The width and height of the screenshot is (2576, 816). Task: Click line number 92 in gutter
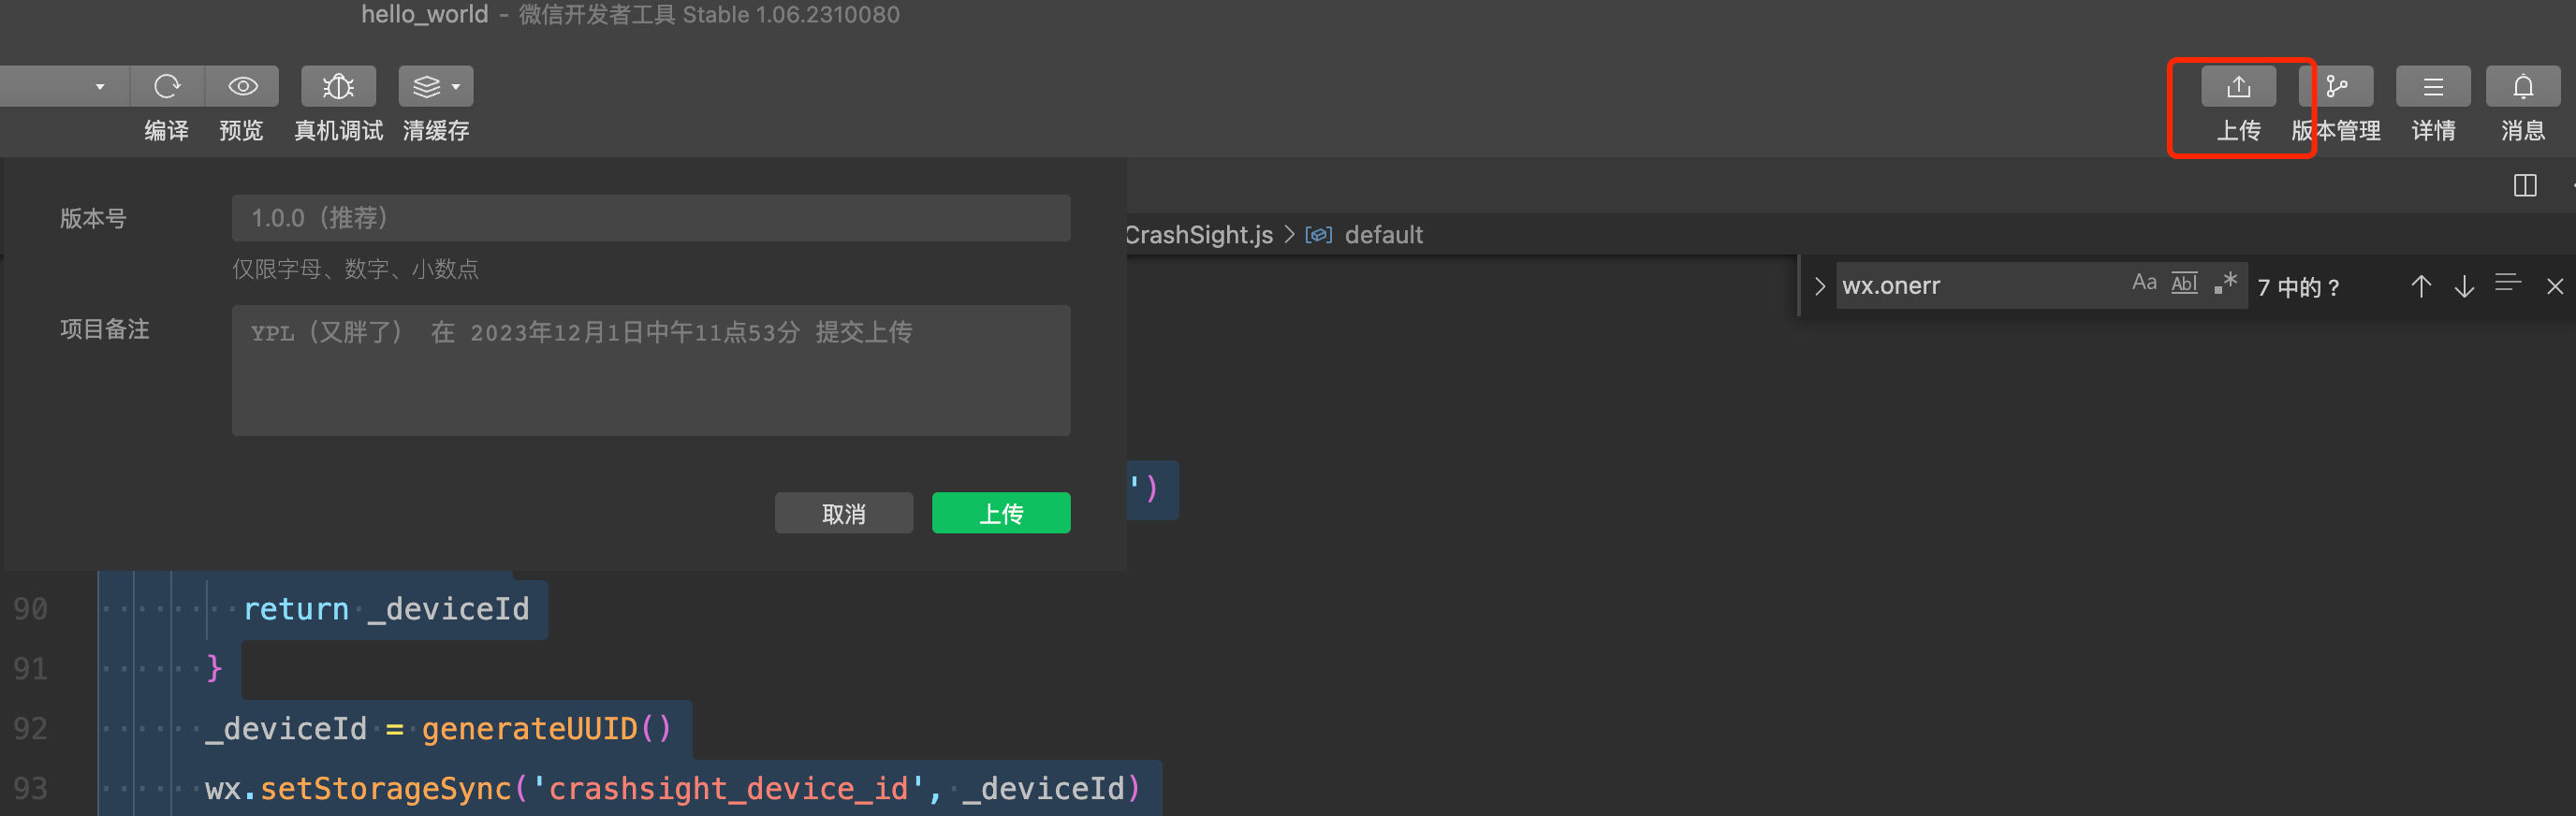click(x=30, y=729)
